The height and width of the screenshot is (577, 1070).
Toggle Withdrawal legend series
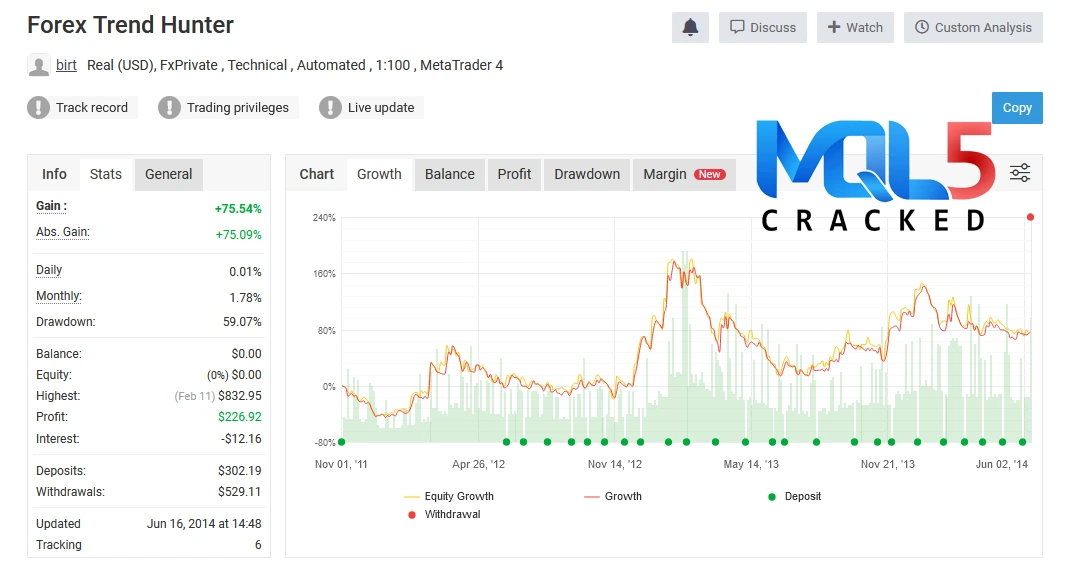point(444,514)
